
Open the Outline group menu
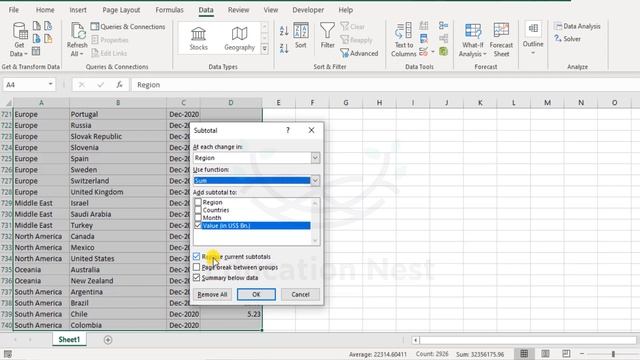point(533,38)
